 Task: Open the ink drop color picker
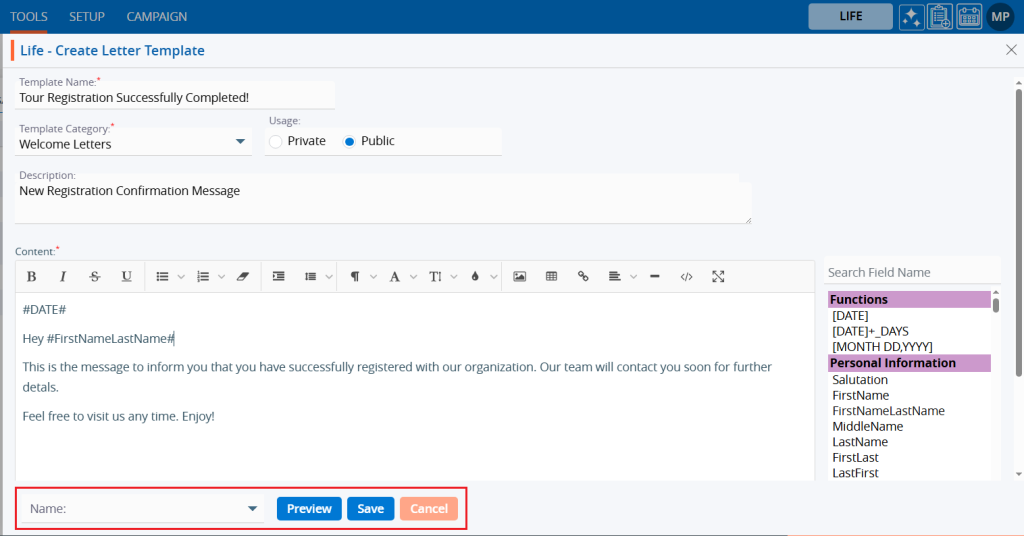[x=475, y=277]
